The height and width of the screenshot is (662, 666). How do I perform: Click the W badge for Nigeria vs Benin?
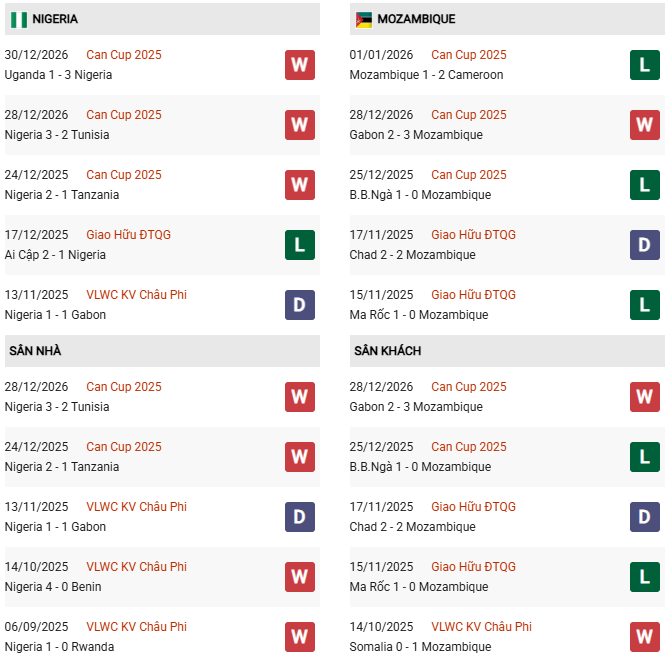(x=299, y=577)
